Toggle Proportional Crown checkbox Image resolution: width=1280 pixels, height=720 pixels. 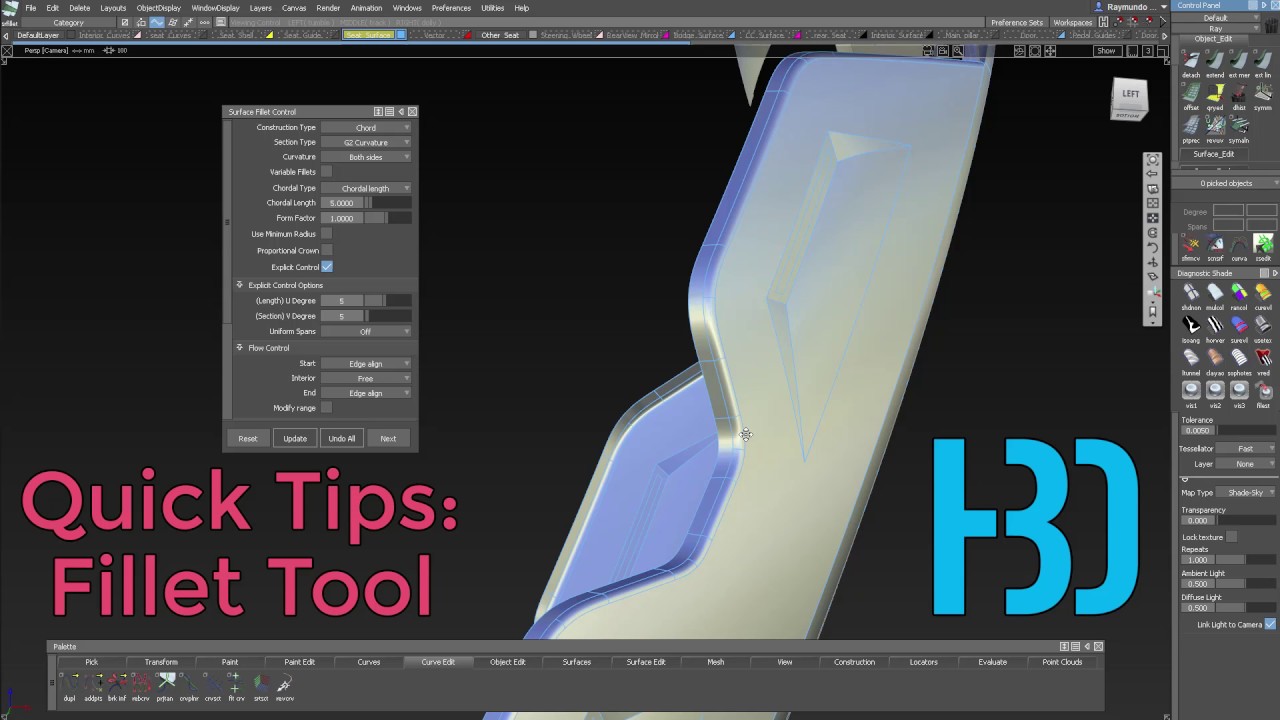pos(327,251)
